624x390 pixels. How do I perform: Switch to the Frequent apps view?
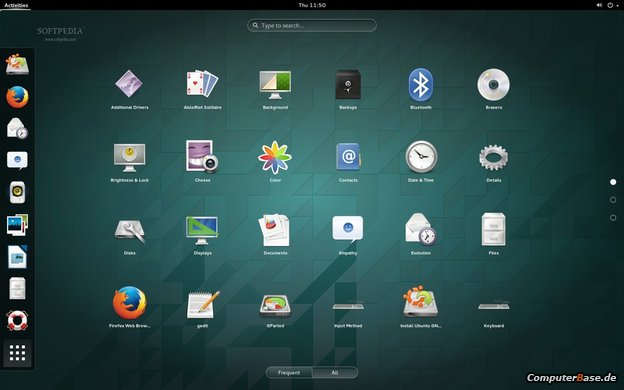(289, 372)
